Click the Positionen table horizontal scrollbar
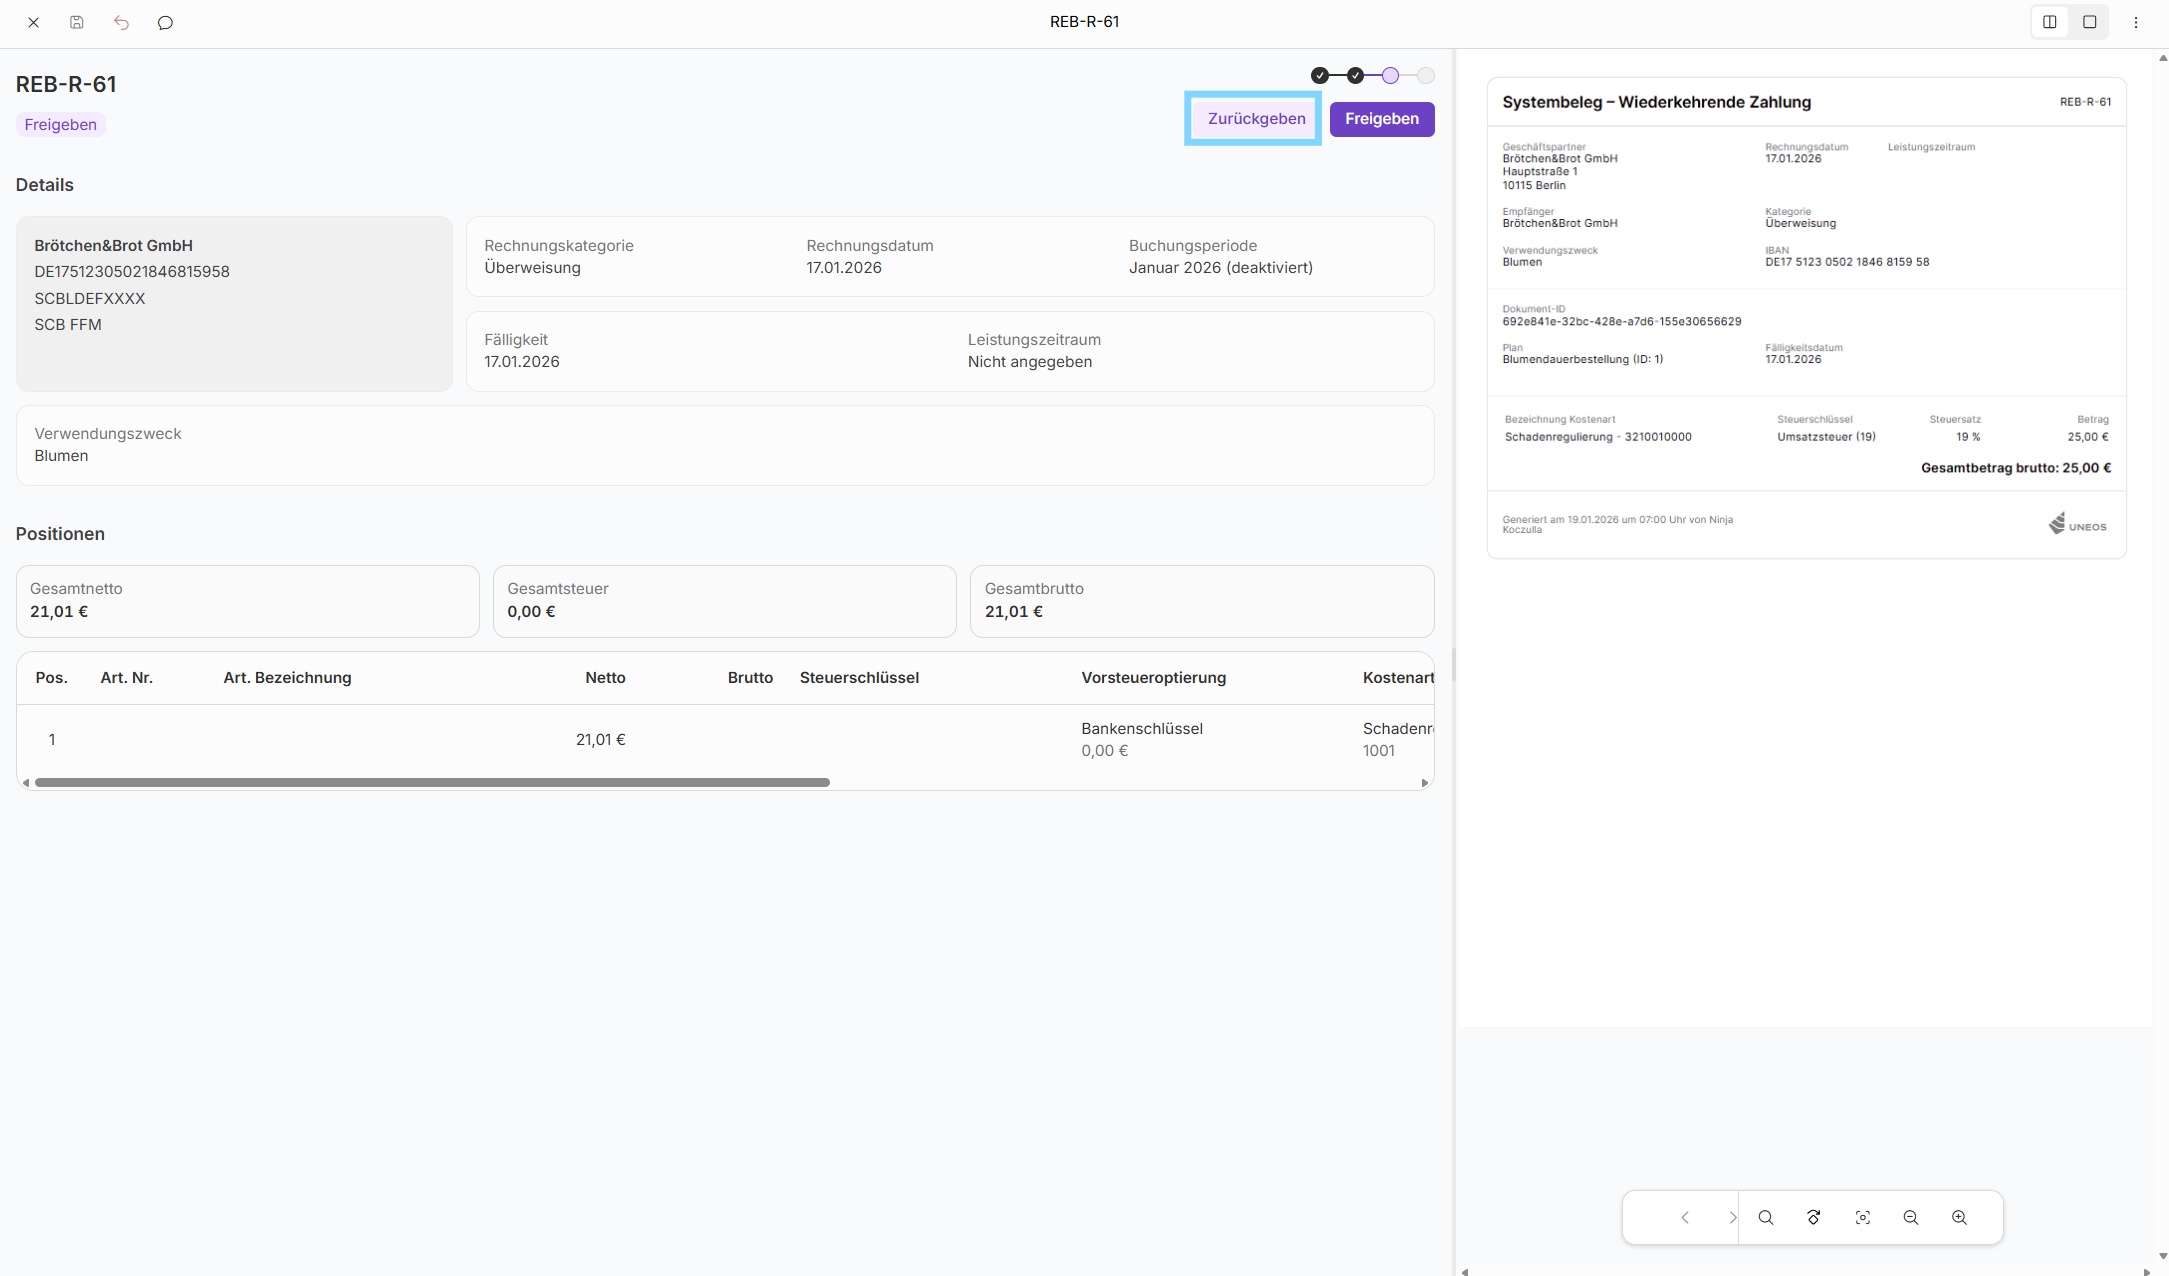2169x1276 pixels. 432,783
